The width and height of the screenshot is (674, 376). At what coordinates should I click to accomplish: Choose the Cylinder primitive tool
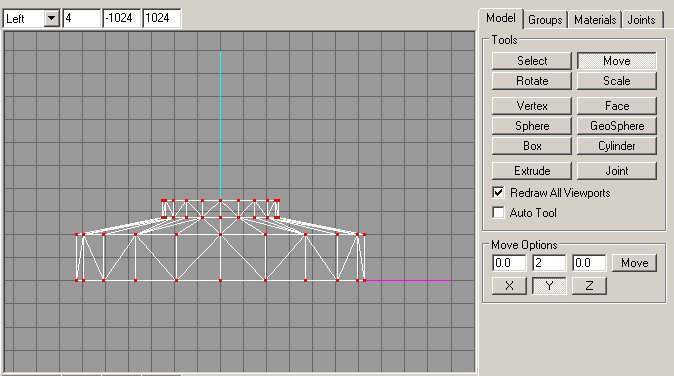pos(616,146)
